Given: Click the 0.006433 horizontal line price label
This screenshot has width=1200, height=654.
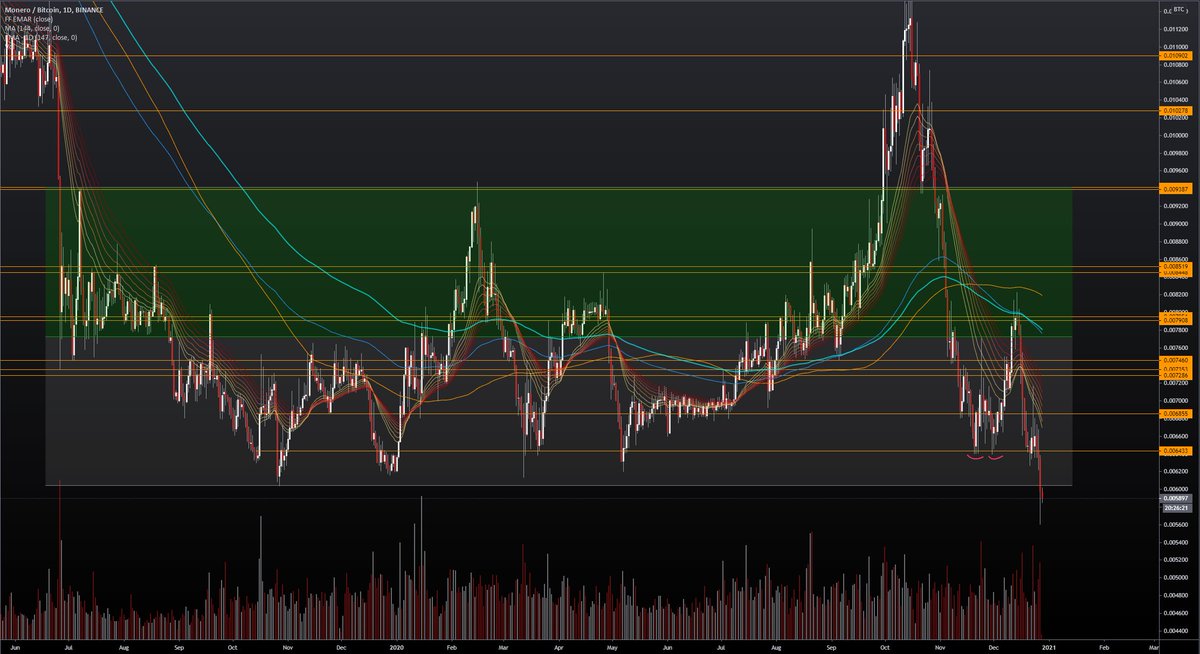Looking at the screenshot, I should (x=1176, y=451).
